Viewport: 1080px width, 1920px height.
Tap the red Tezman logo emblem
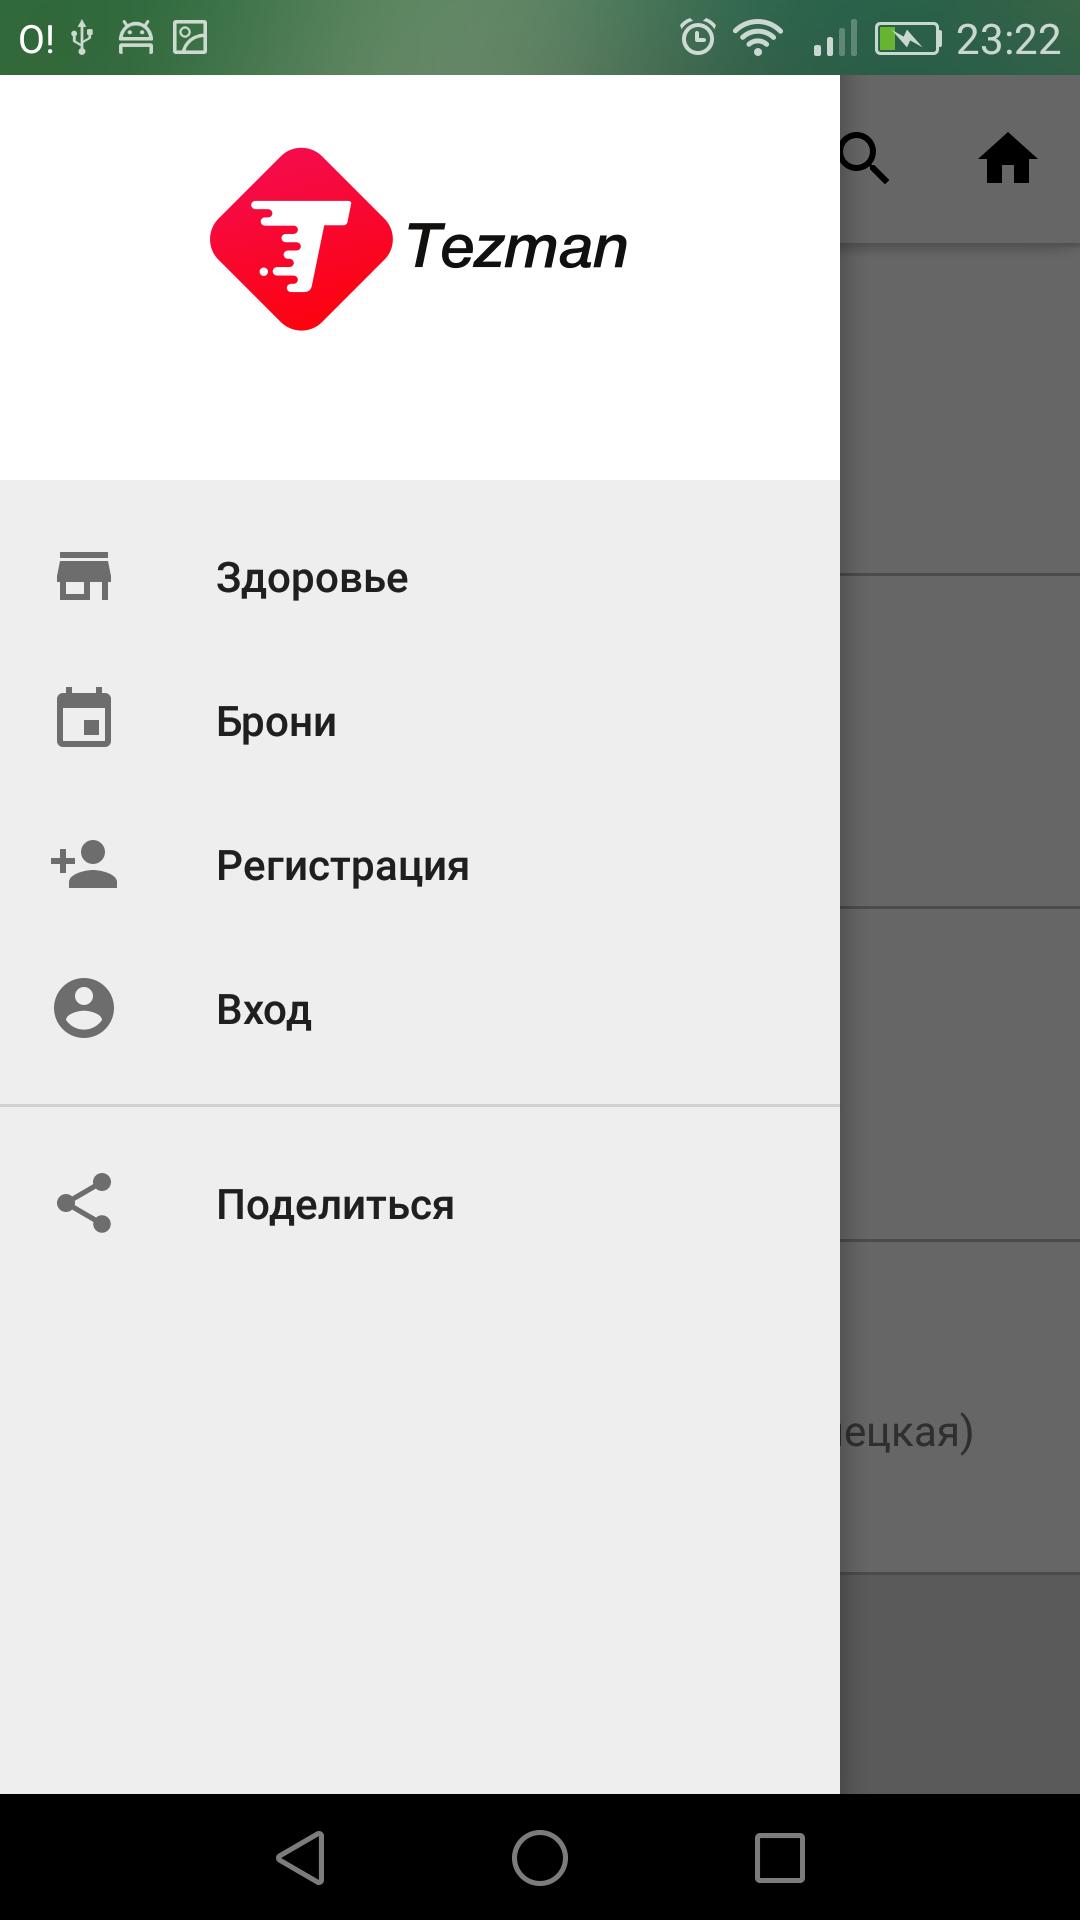(301, 239)
